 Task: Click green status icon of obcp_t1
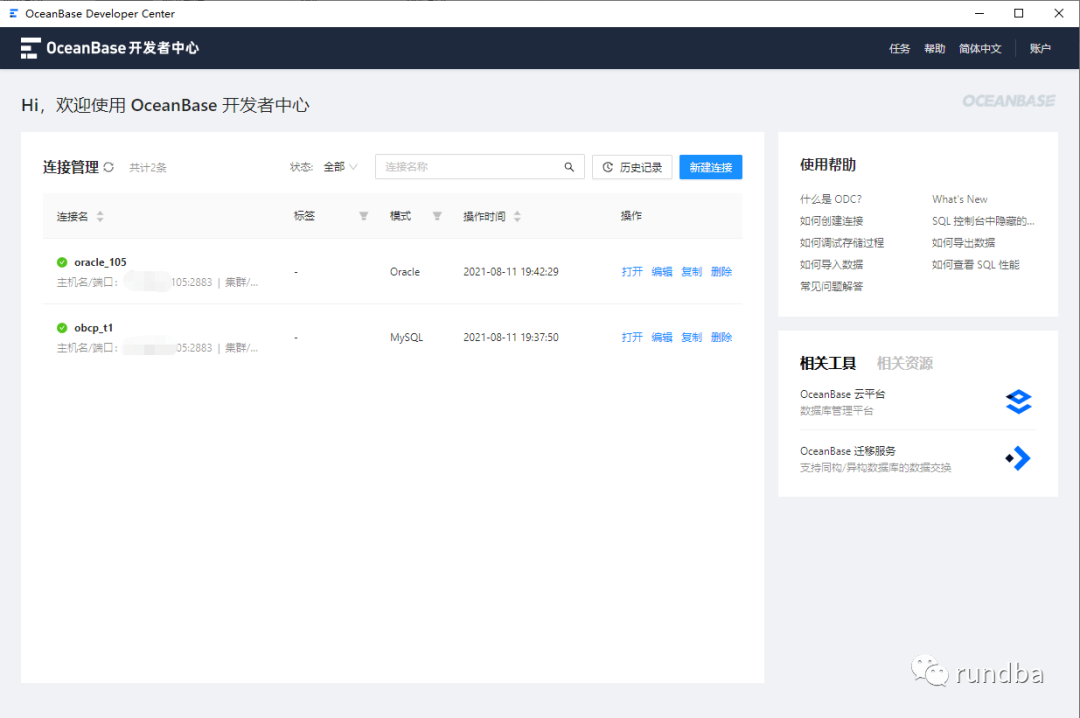(x=62, y=328)
